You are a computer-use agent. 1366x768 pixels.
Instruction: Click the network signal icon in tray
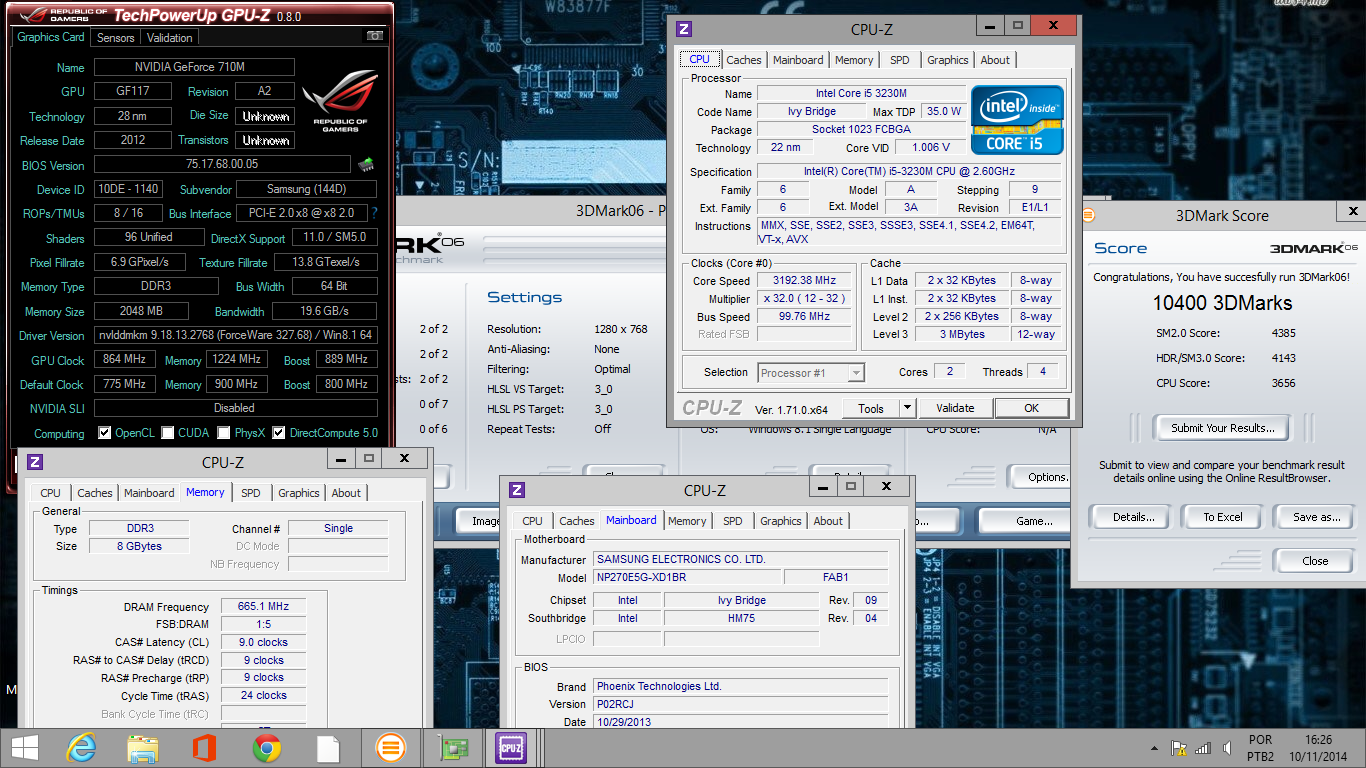tap(1202, 748)
